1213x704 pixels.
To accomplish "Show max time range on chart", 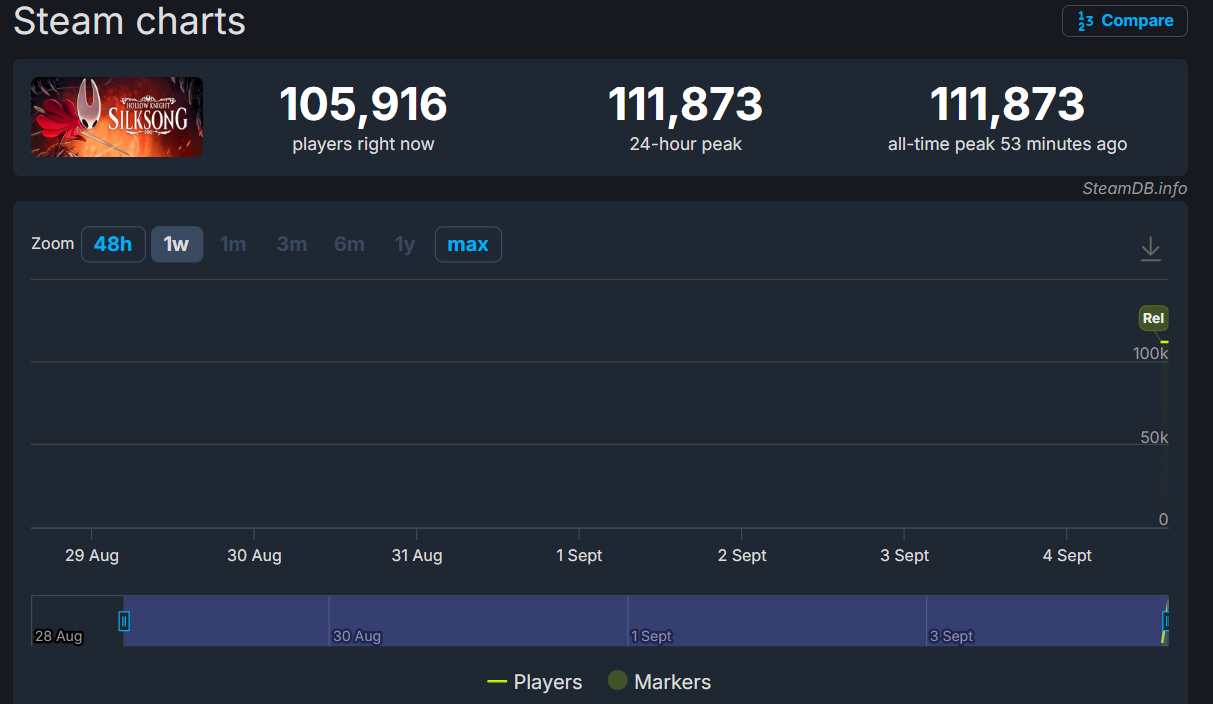I will click(x=468, y=244).
